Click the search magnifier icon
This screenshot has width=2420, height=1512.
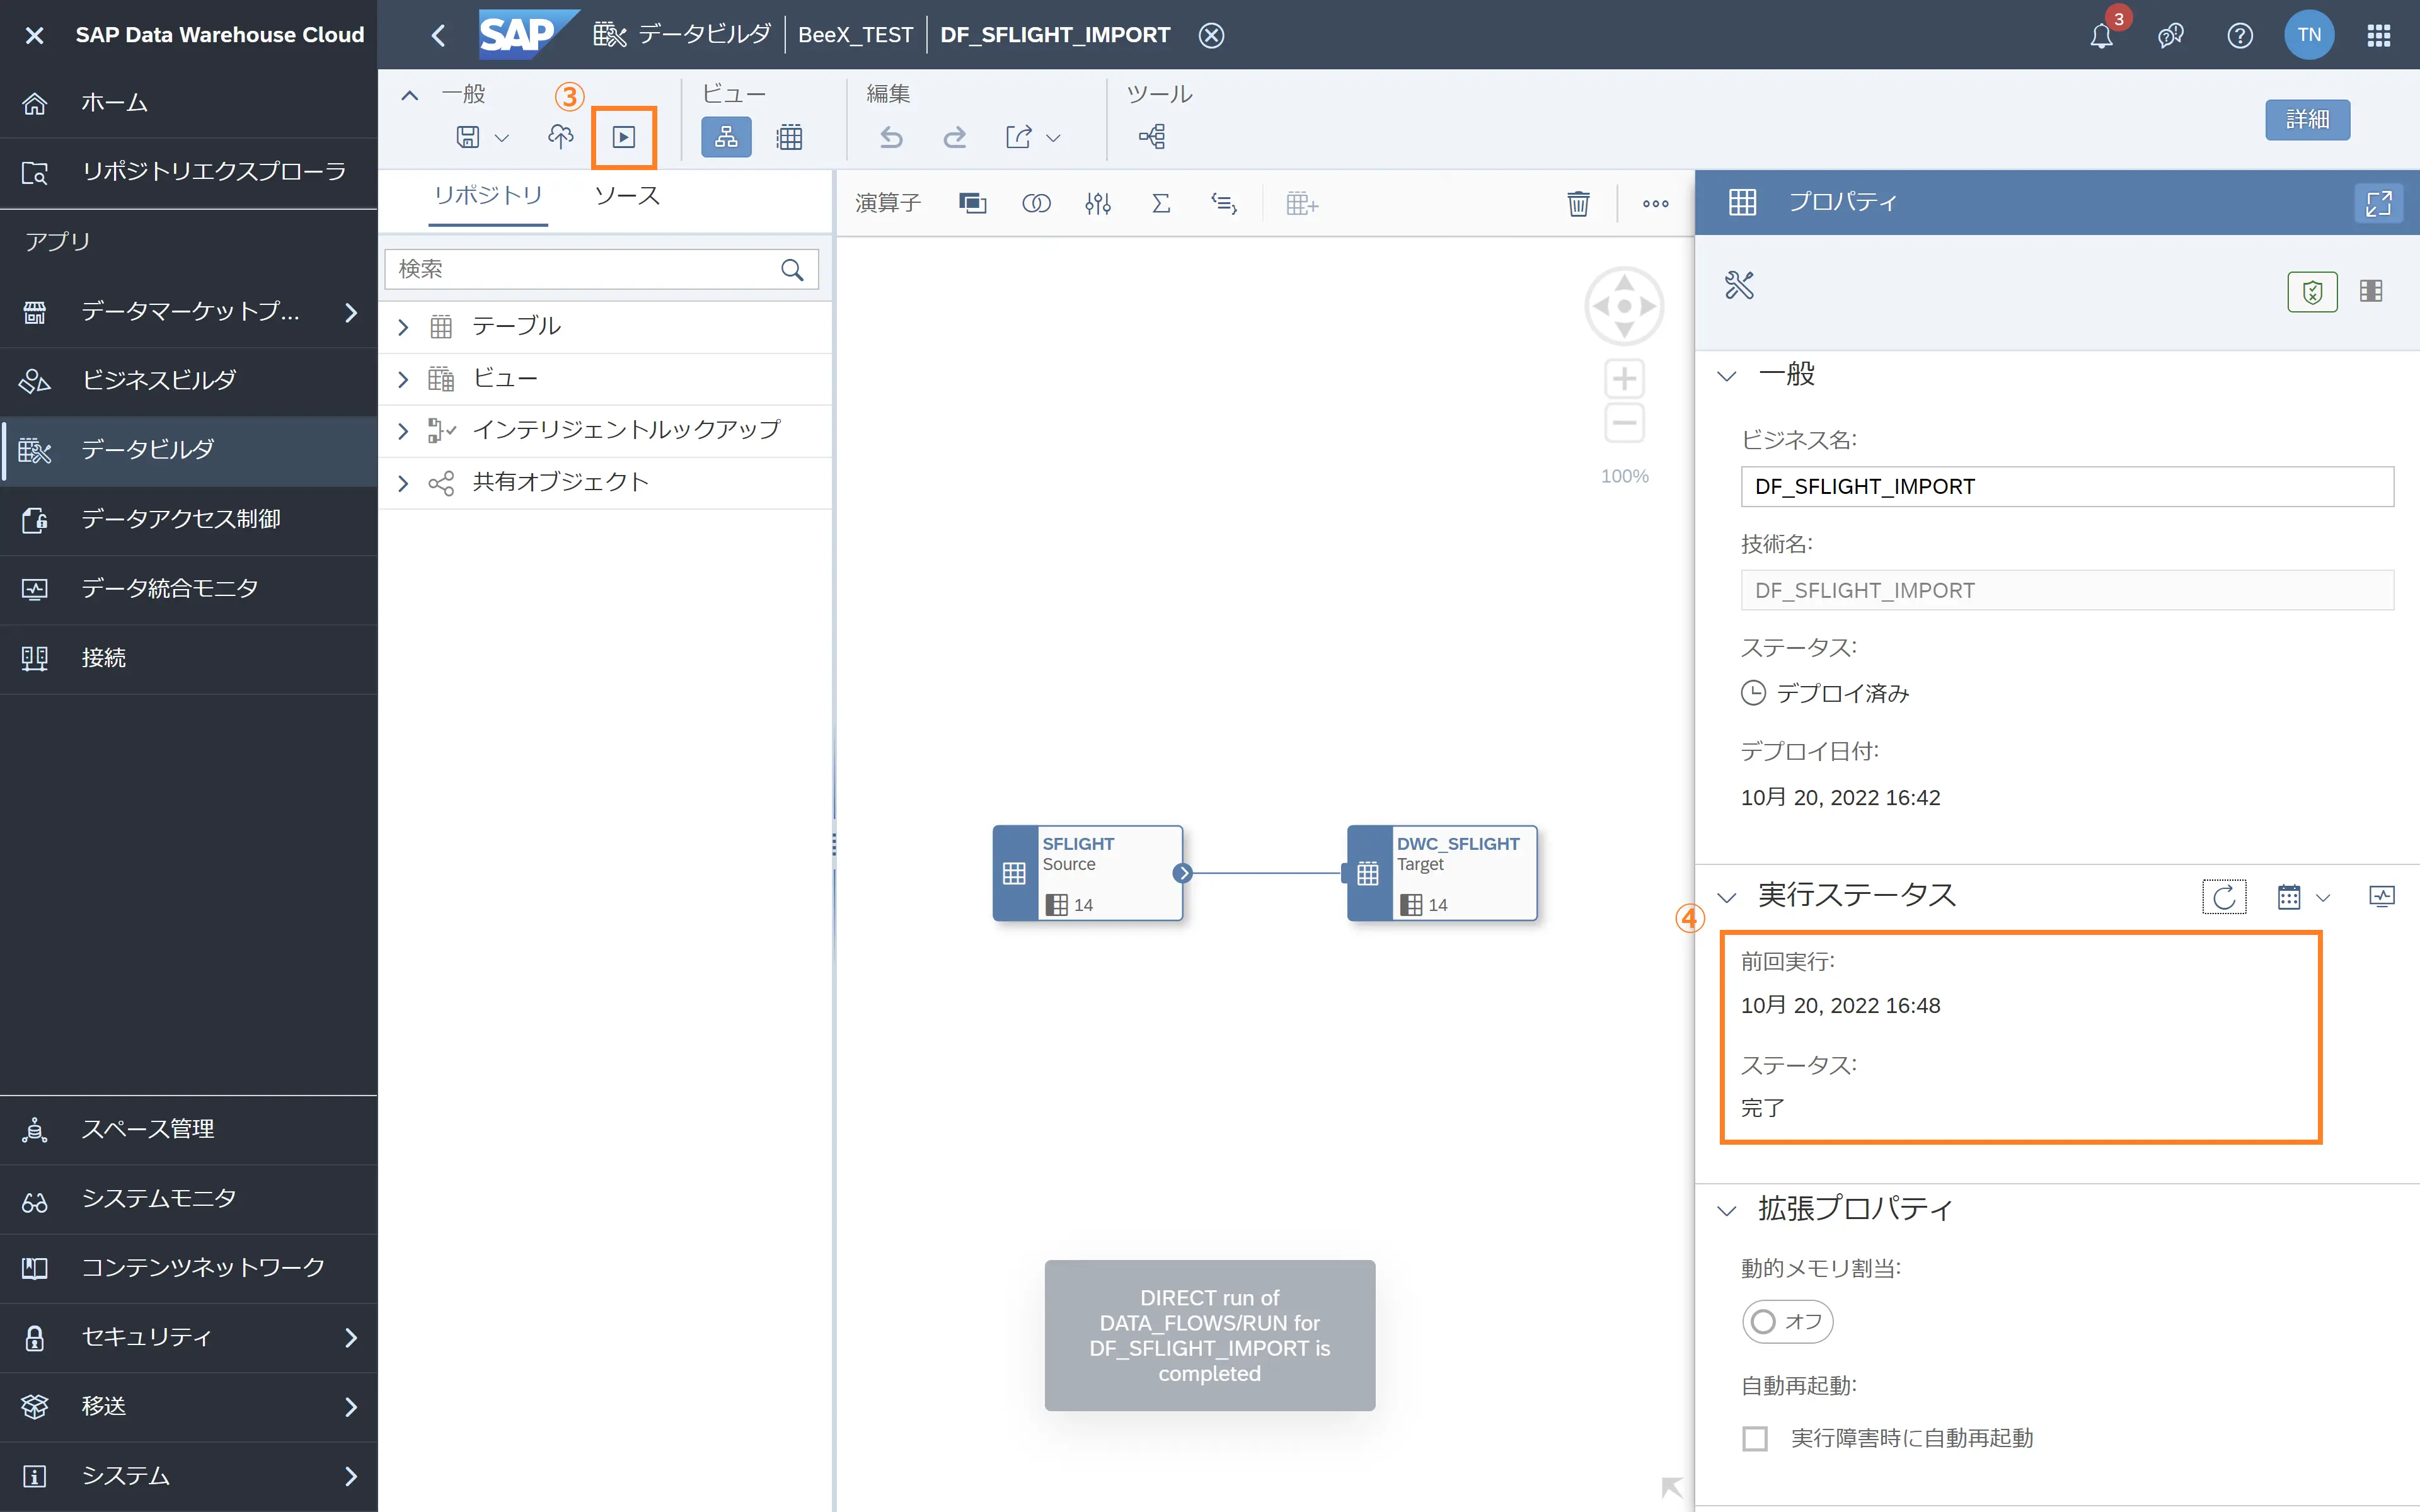coord(792,269)
